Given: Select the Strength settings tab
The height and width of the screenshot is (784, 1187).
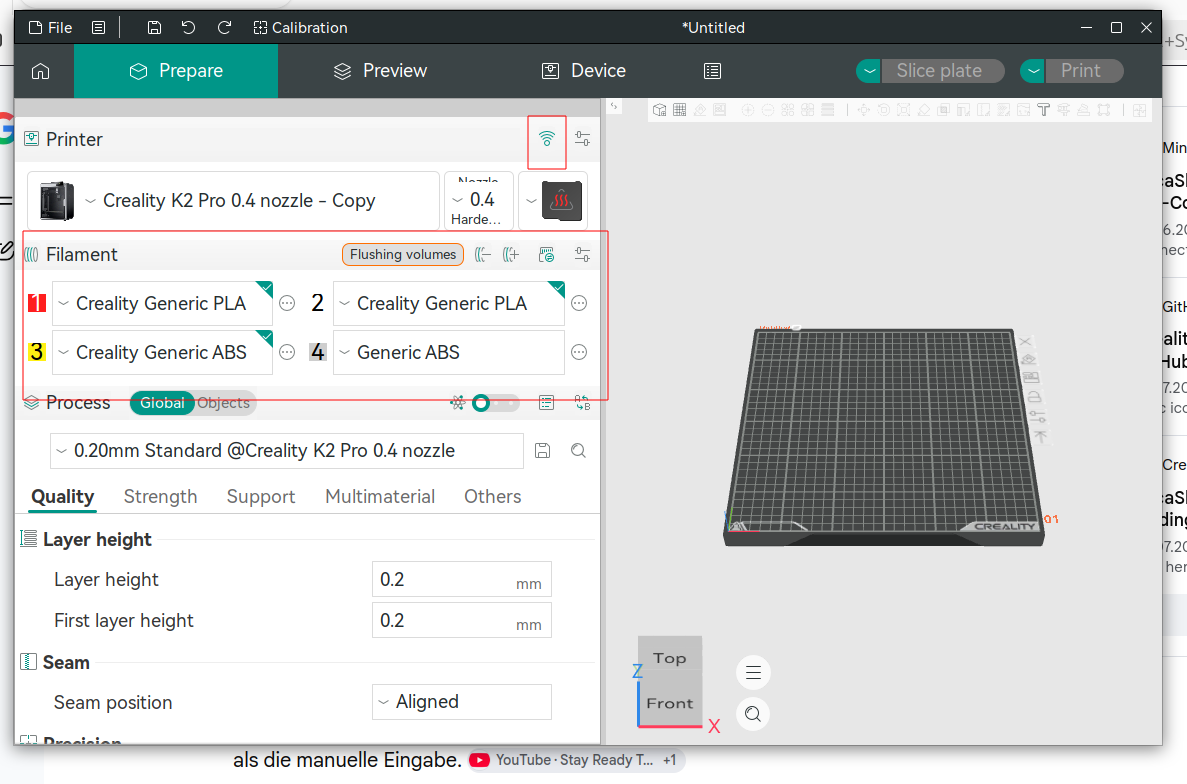Looking at the screenshot, I should tap(160, 497).
